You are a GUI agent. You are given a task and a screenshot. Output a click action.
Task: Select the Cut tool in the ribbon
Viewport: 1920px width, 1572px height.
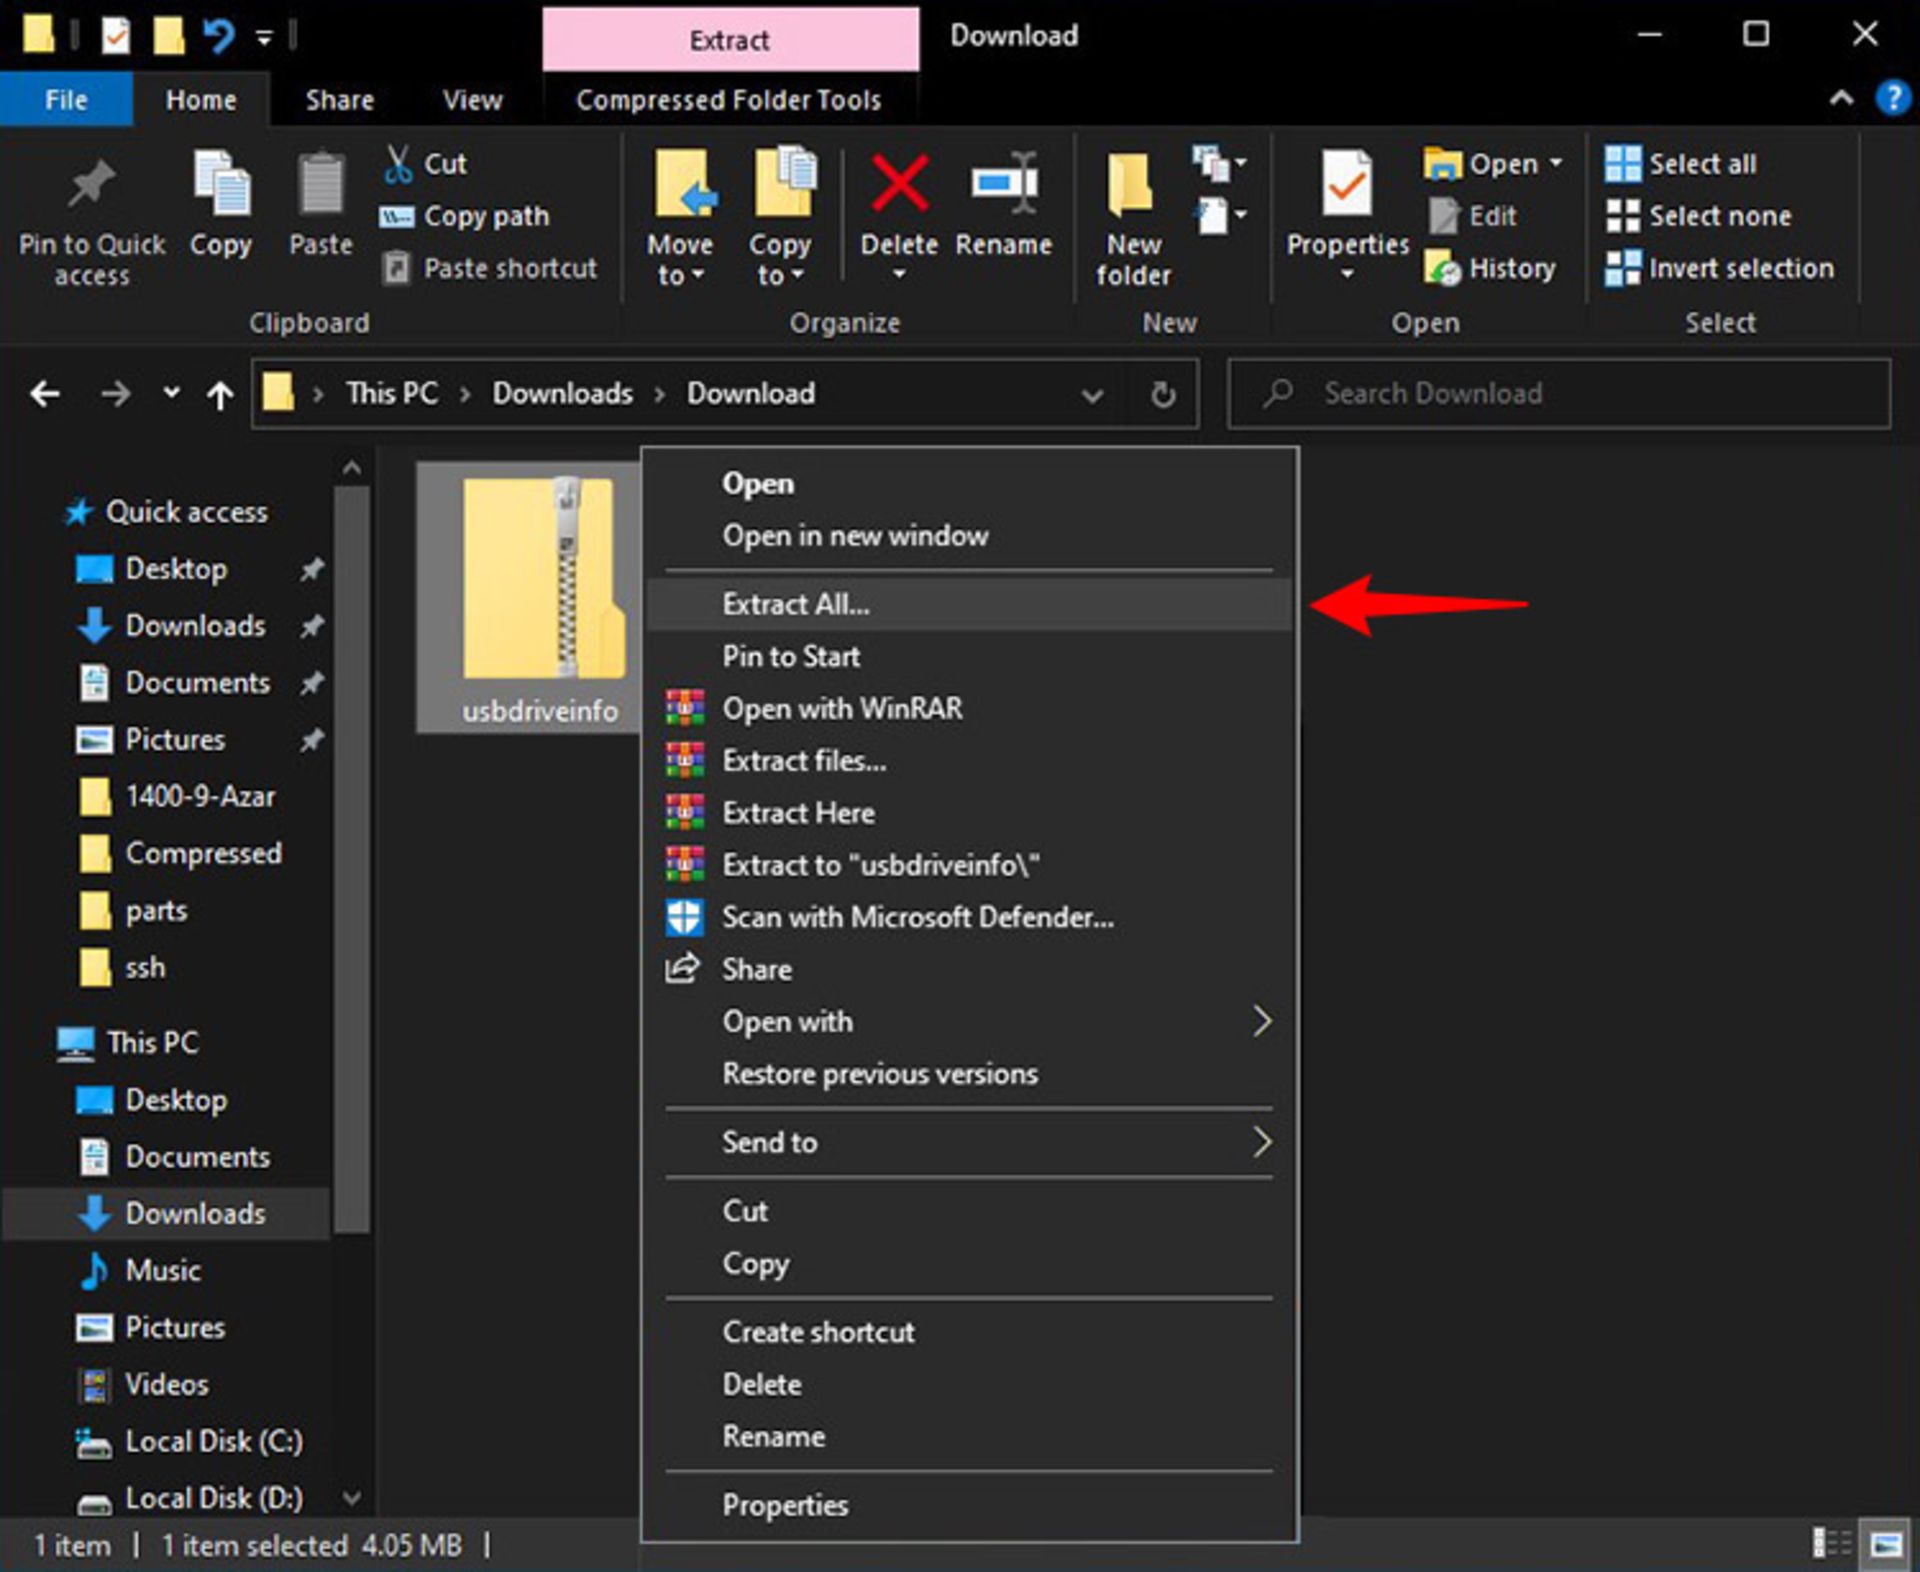tap(424, 162)
